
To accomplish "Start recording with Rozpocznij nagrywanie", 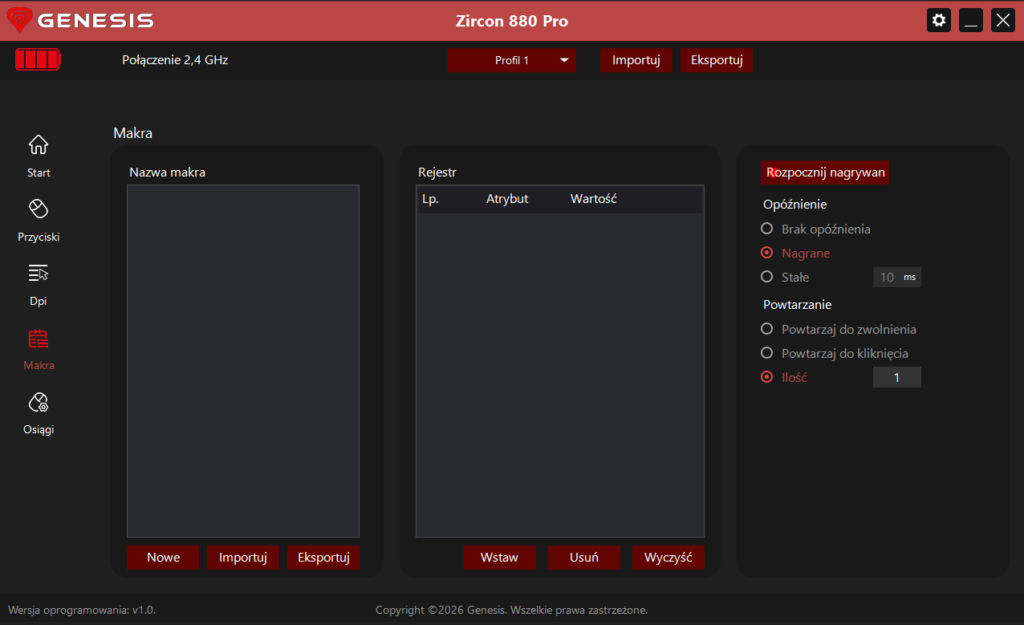I will point(825,172).
